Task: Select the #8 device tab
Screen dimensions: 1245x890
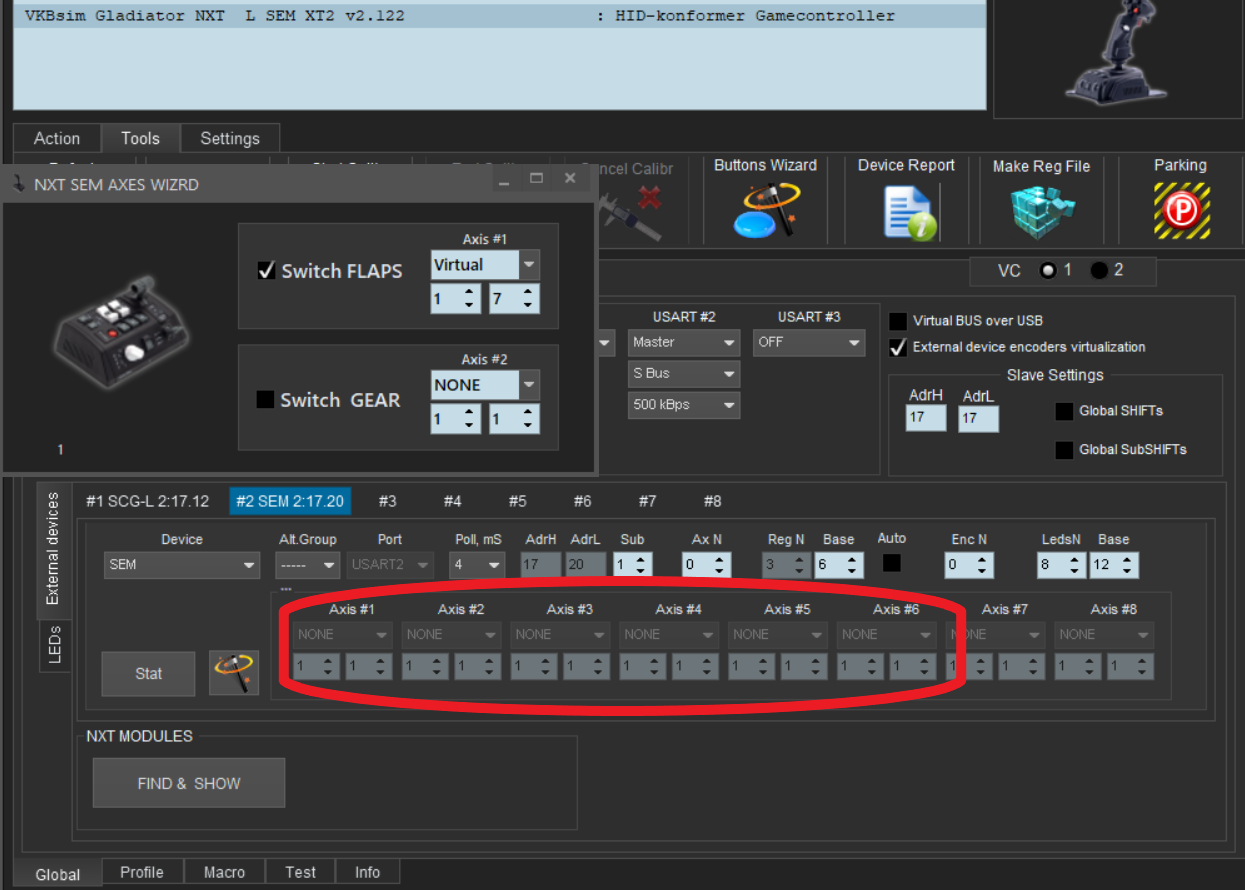Action: point(712,501)
